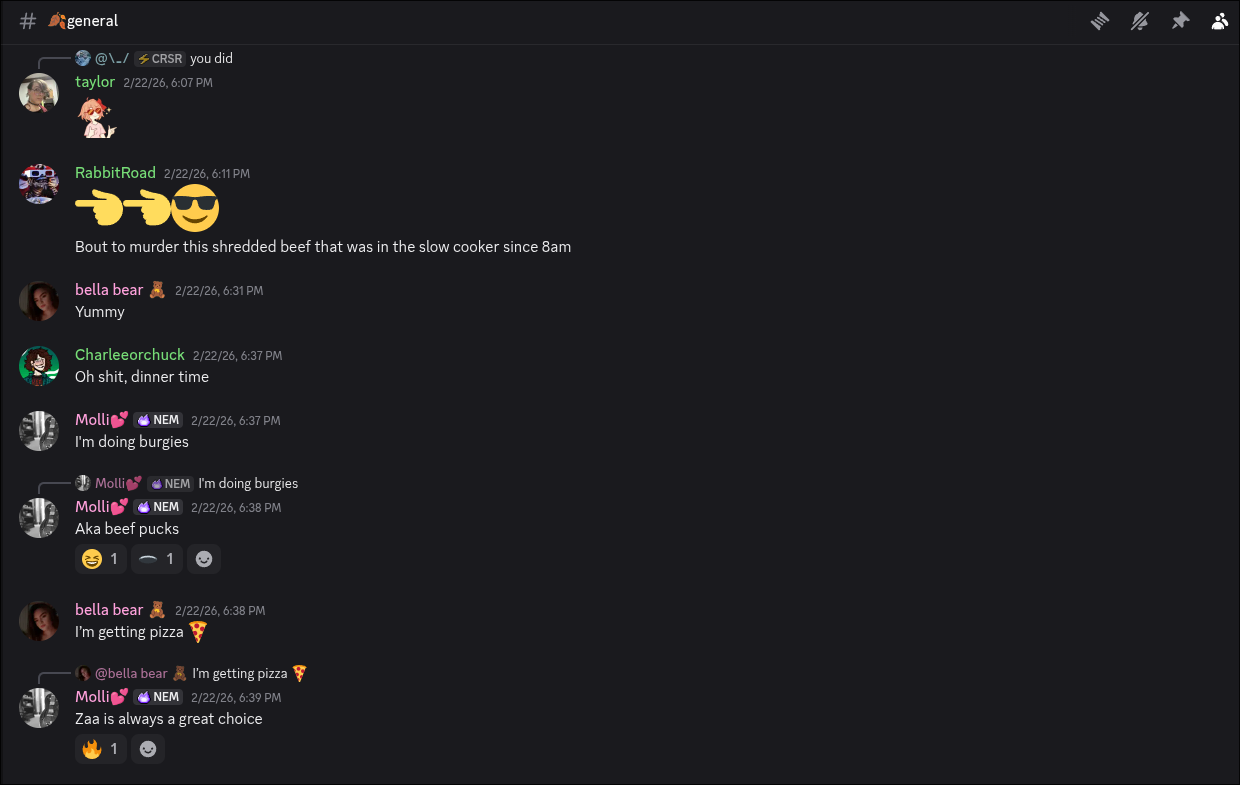Click the channel hashtag icon

(28, 21)
